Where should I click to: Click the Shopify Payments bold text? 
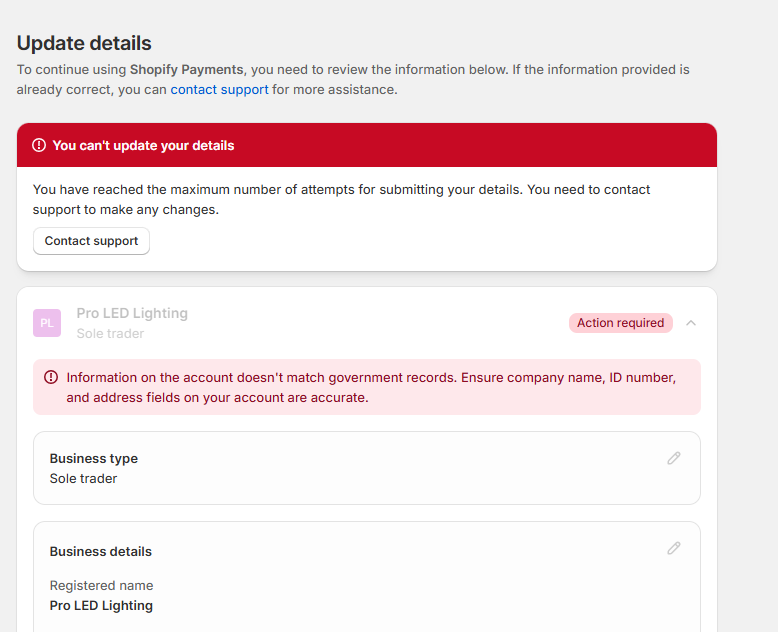187,69
